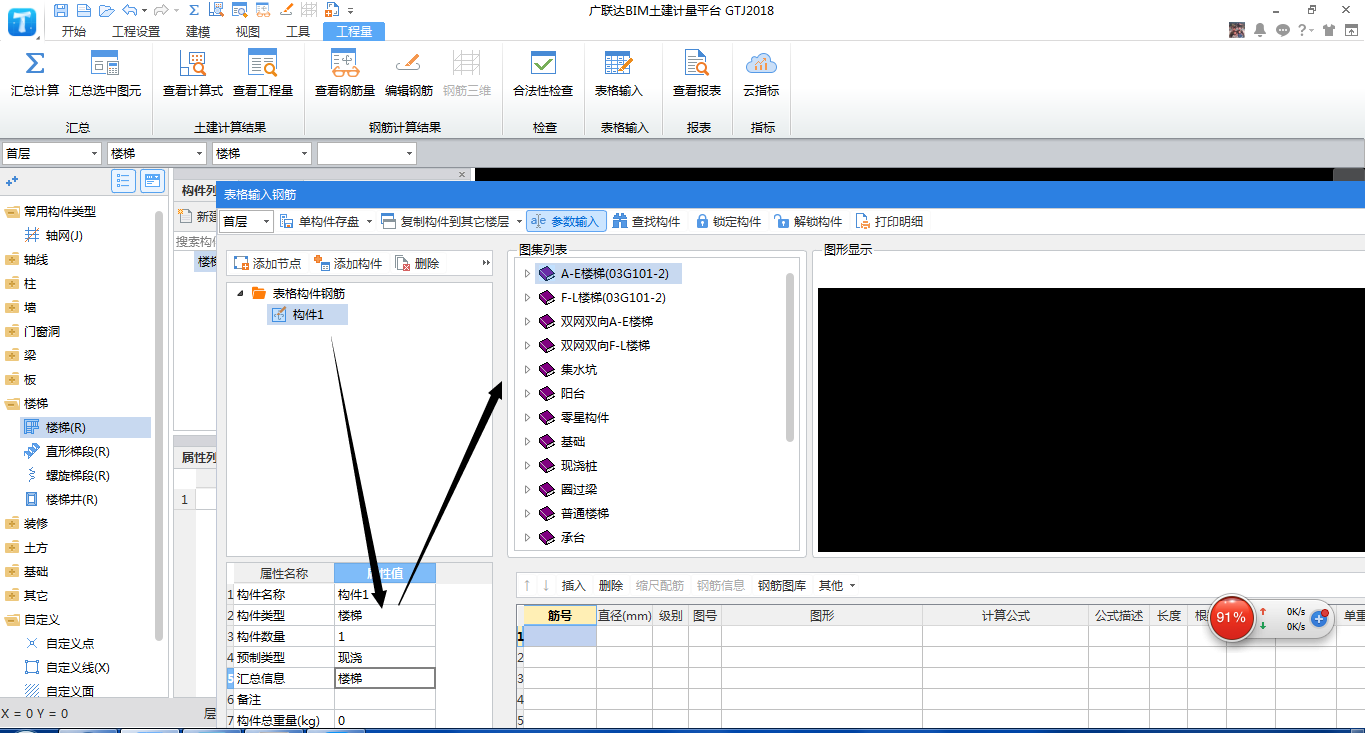Click 查找构件 toolbar item

point(646,221)
